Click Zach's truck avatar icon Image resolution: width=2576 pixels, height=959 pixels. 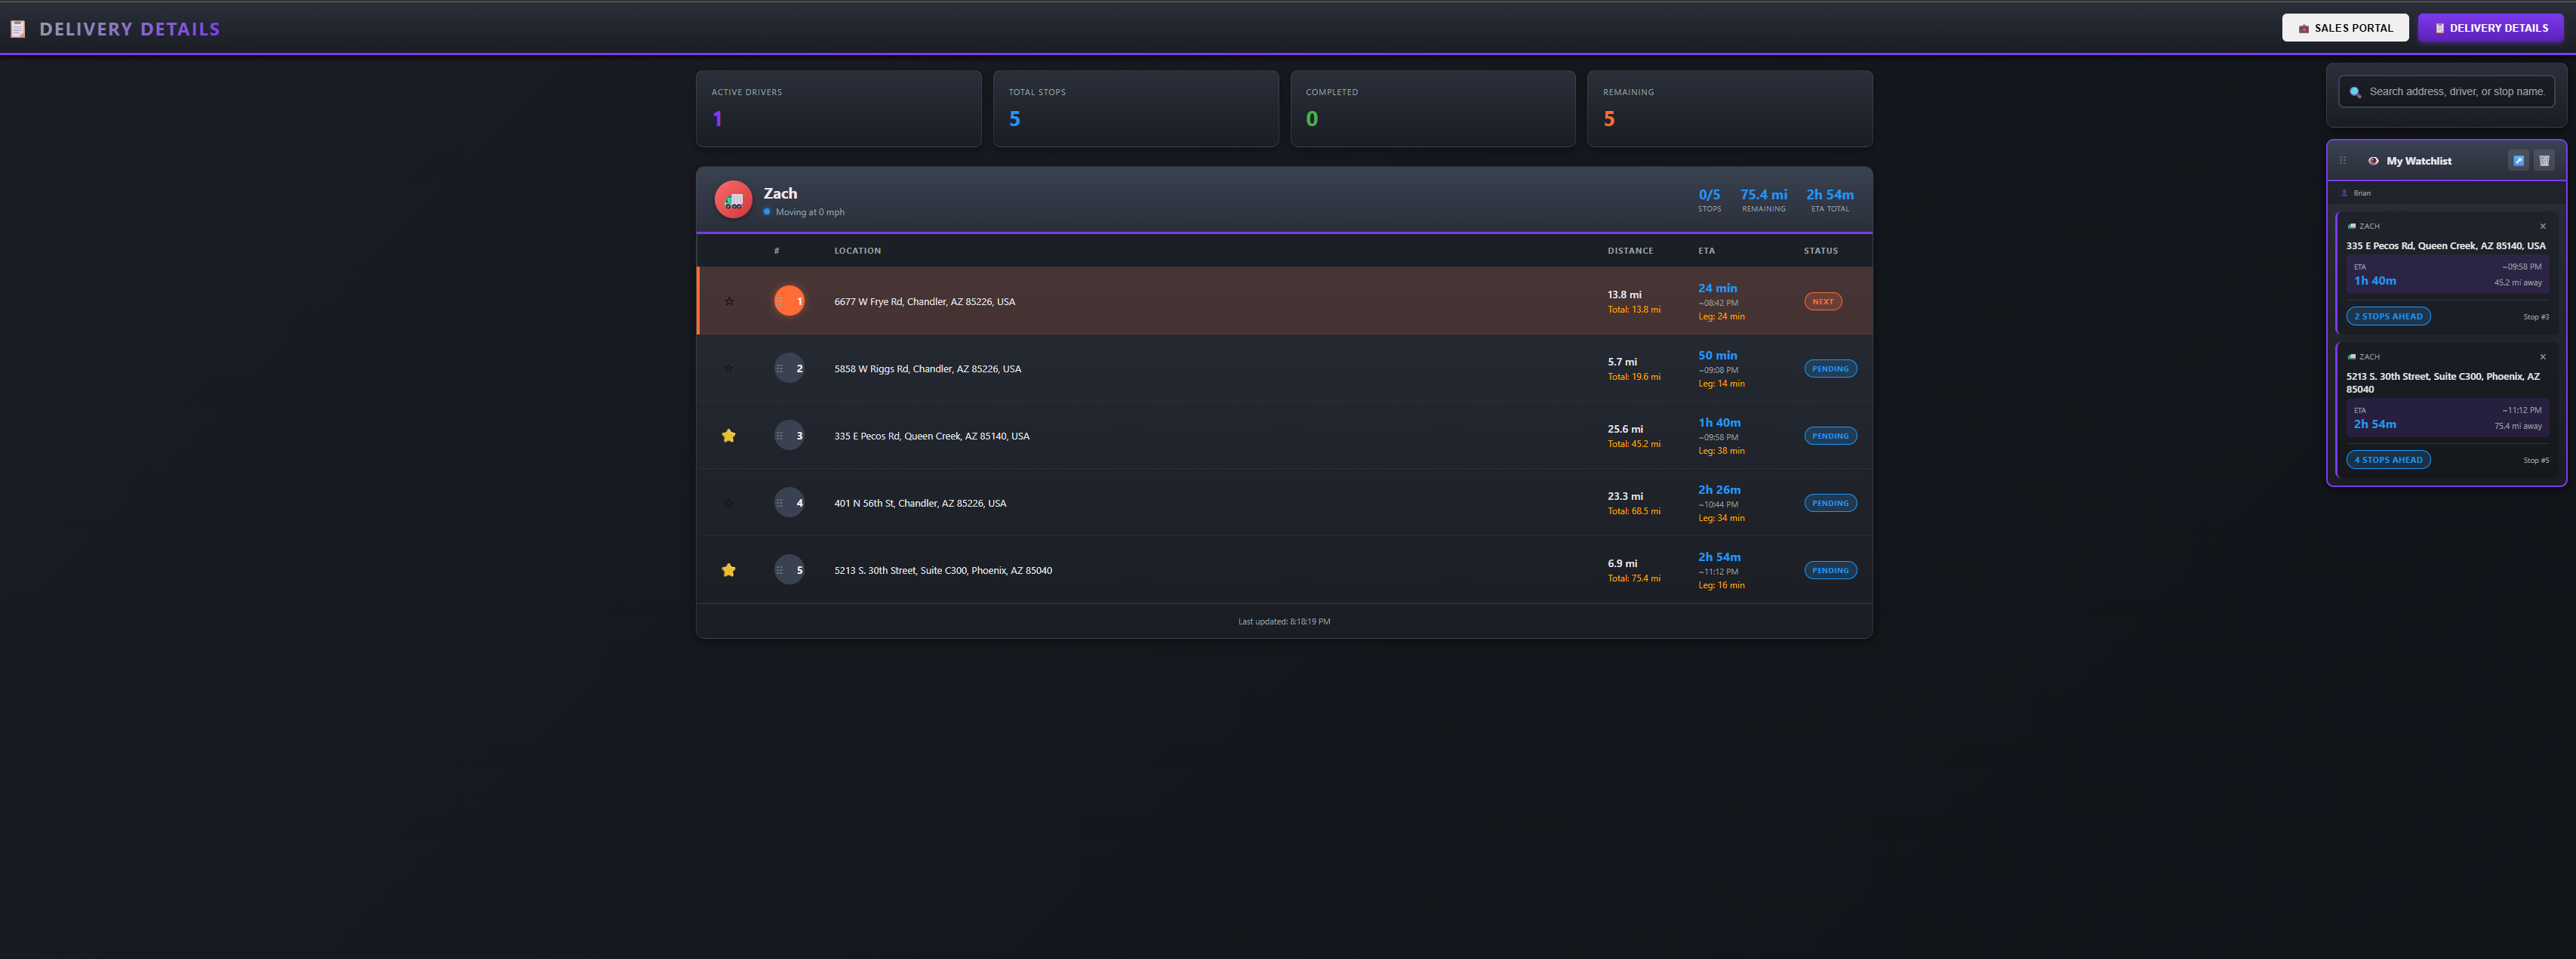coord(733,200)
